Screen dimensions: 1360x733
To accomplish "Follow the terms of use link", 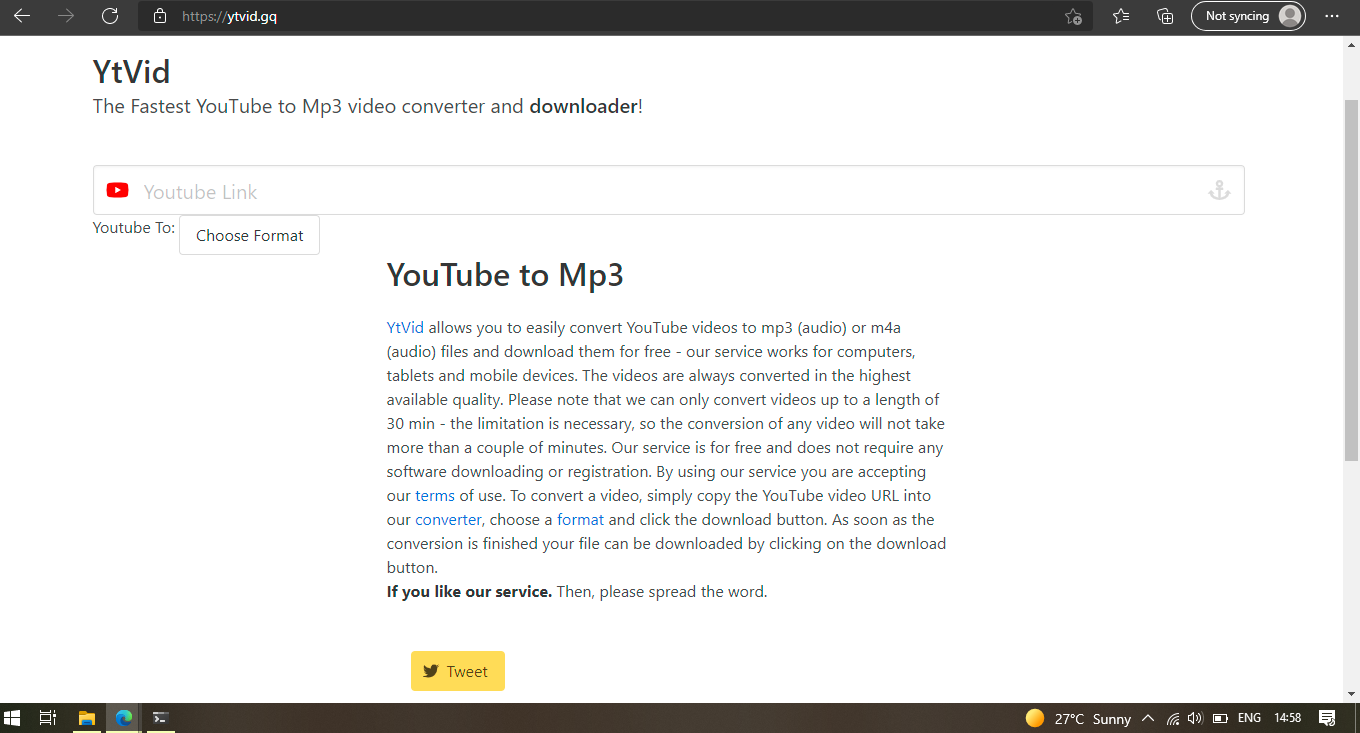I will click(x=435, y=495).
